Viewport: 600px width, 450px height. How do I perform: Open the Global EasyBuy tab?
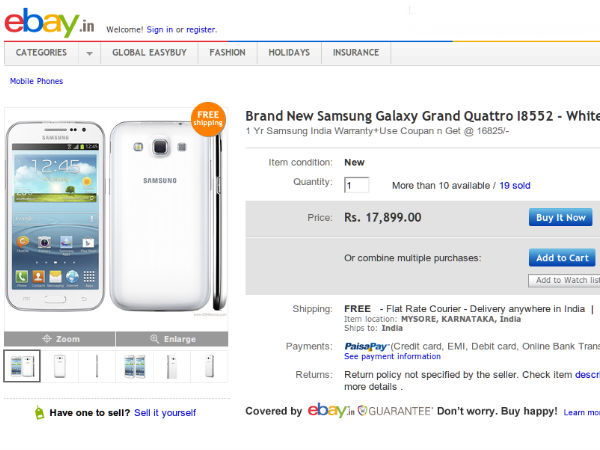coord(148,53)
